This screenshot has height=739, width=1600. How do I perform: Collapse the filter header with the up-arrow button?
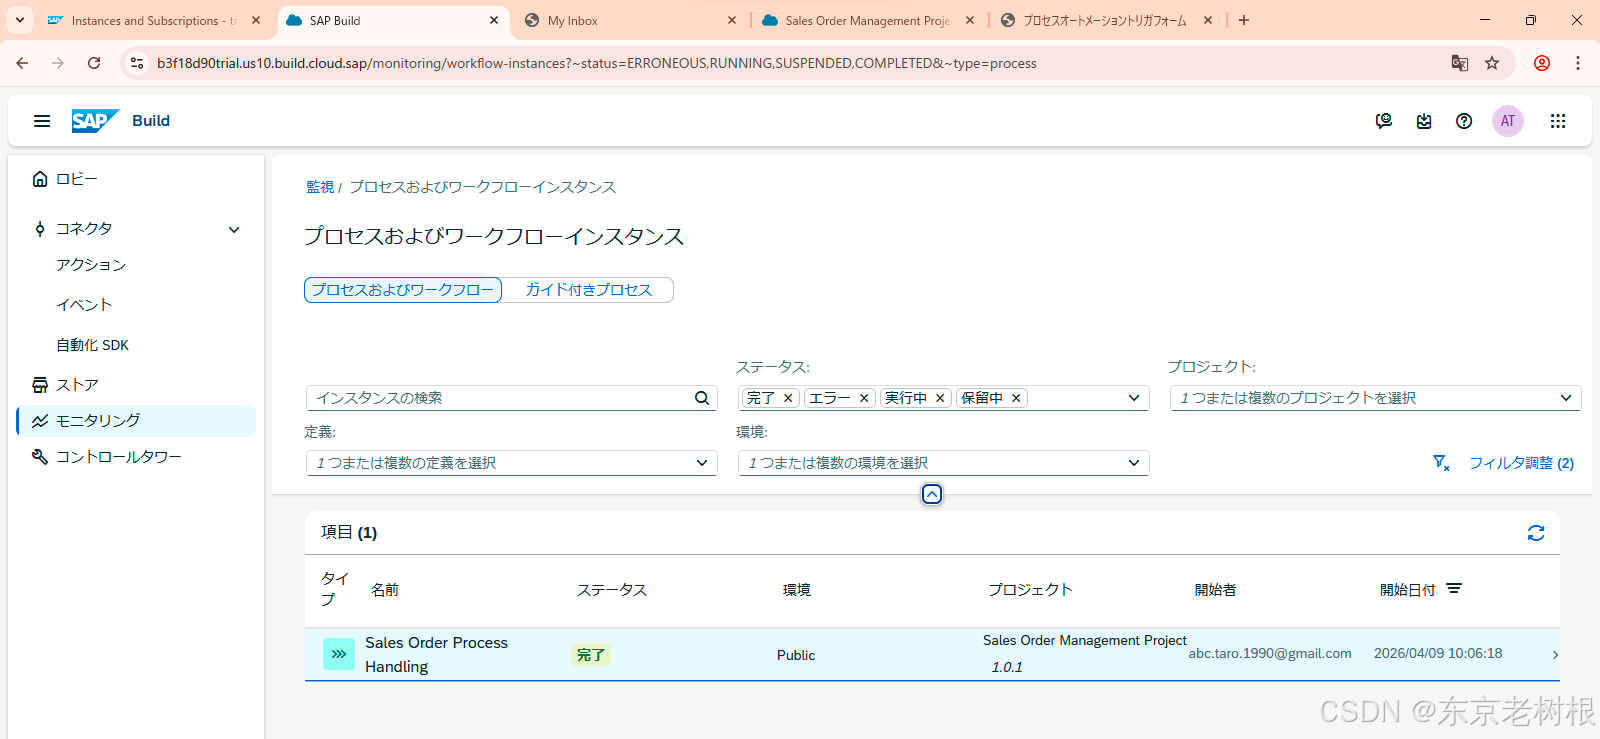pyautogui.click(x=932, y=494)
